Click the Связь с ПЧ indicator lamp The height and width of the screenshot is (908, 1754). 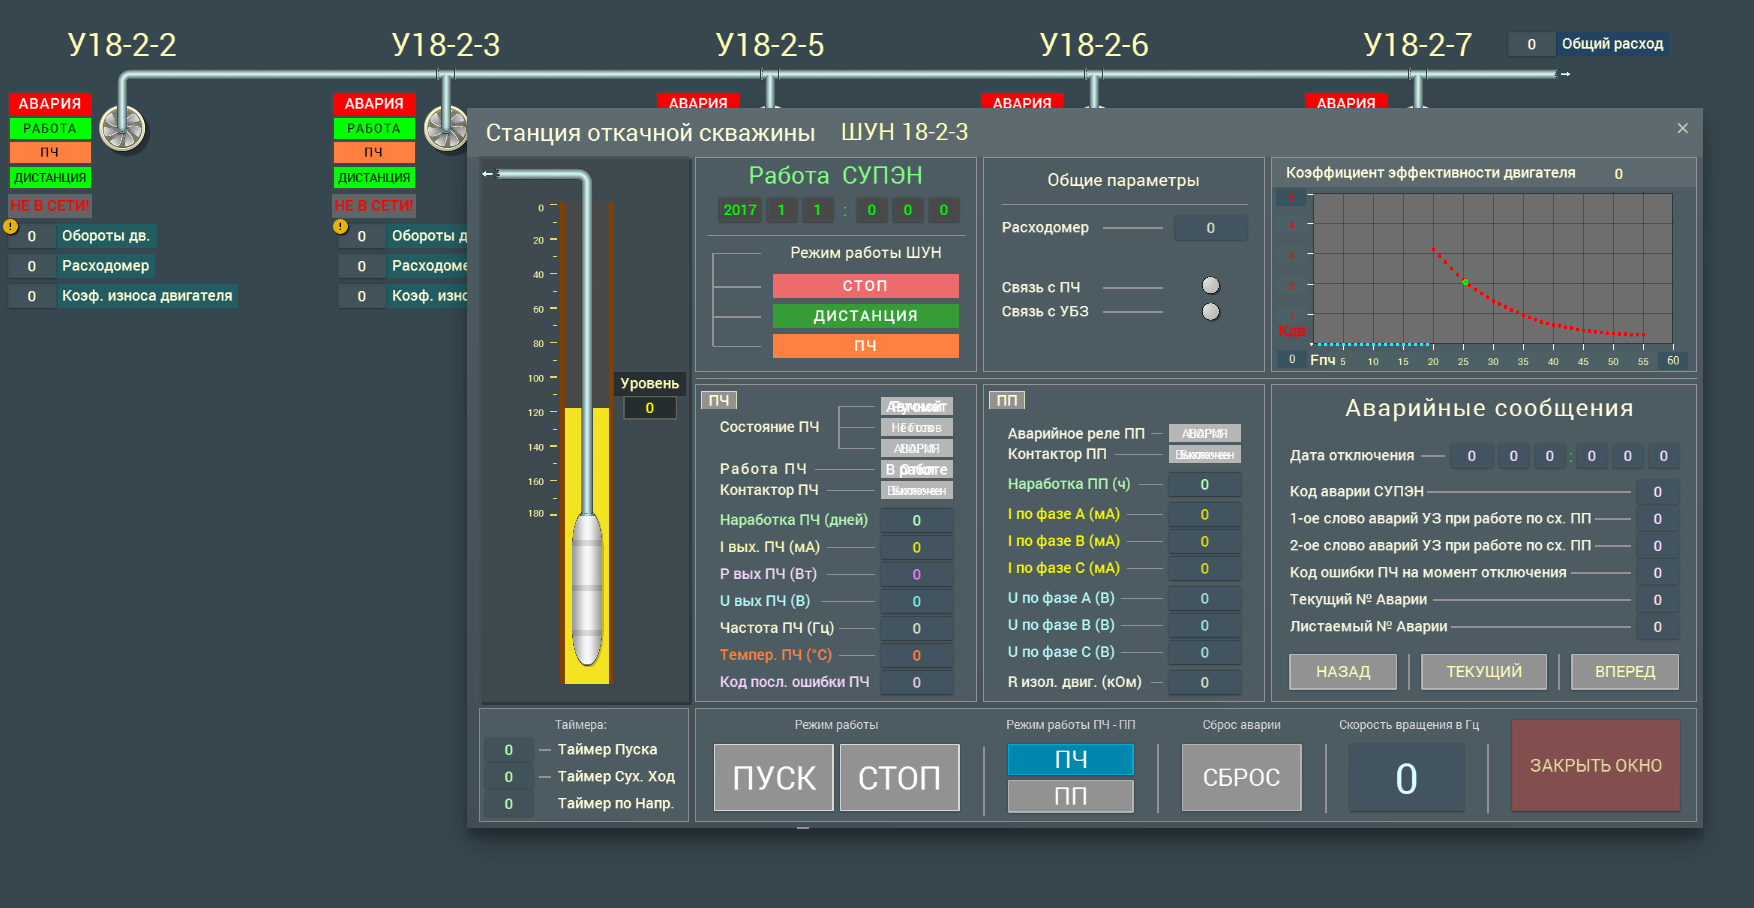(1211, 286)
